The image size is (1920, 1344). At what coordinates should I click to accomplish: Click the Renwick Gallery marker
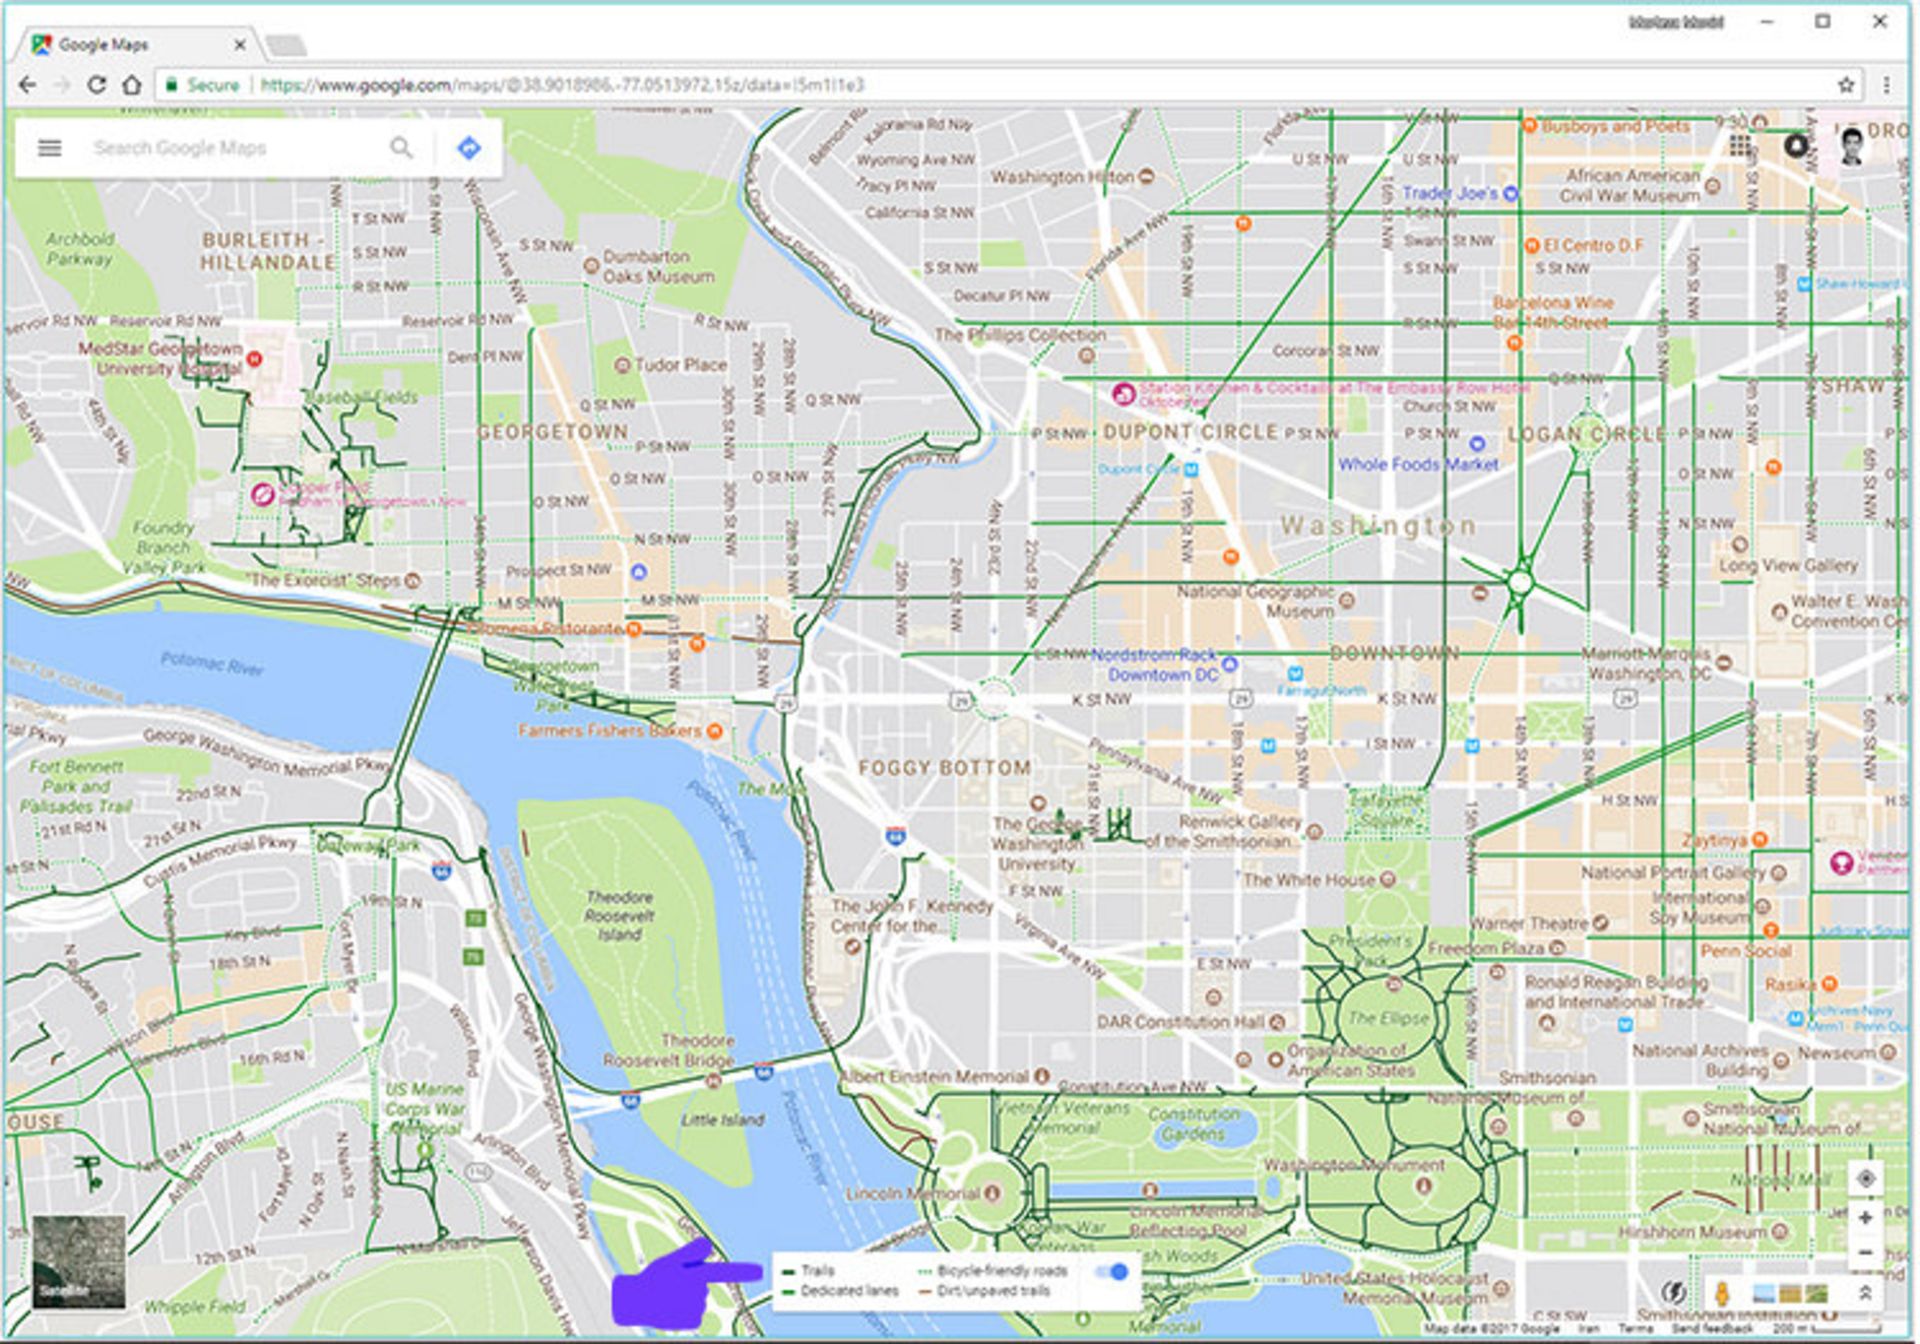click(1314, 832)
